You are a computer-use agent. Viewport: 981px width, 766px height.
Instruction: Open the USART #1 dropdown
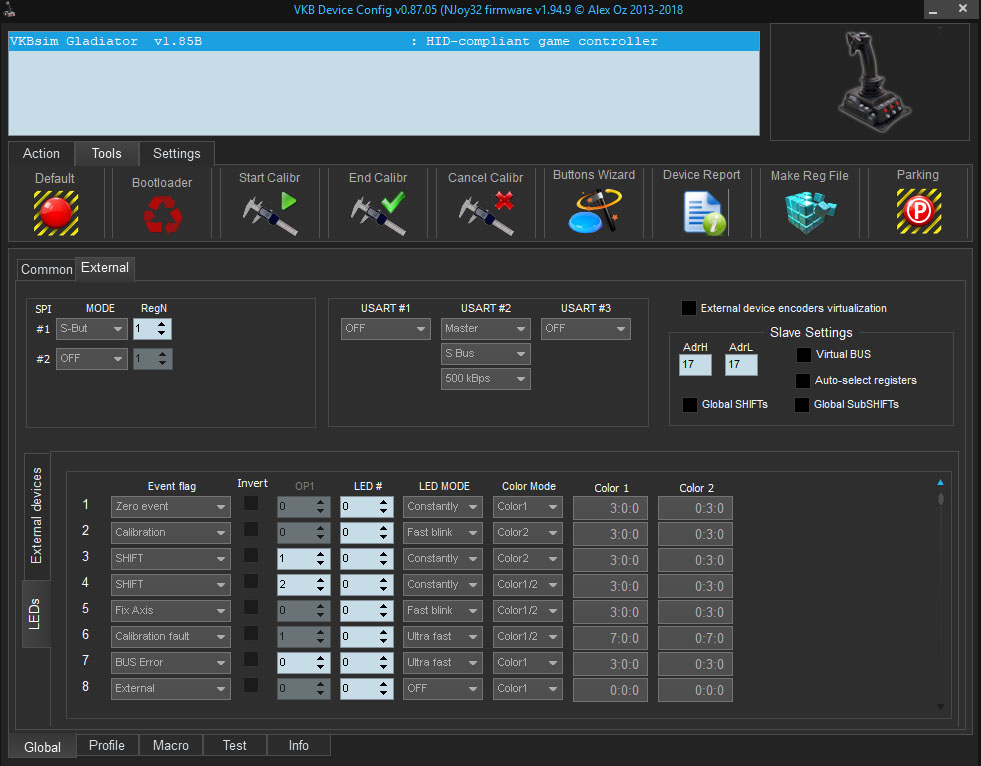pyautogui.click(x=385, y=328)
